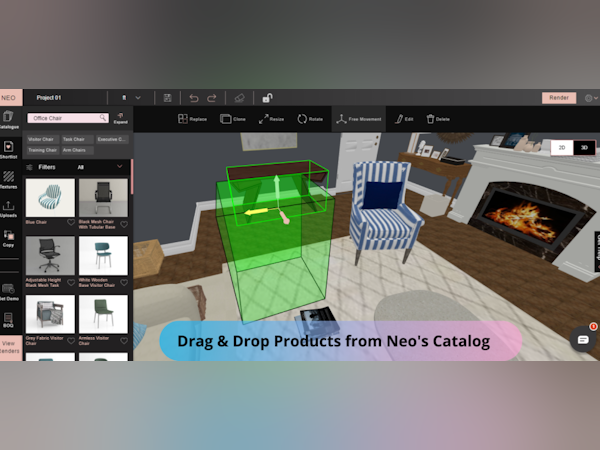Select the Rotate tool
Image resolution: width=600 pixels, height=450 pixels.
[310, 119]
